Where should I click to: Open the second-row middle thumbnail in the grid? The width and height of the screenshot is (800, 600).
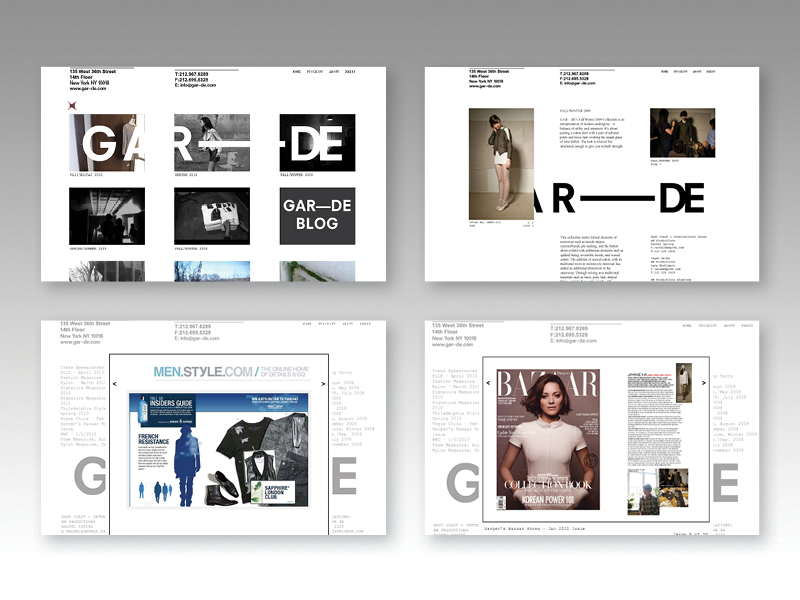[x=211, y=216]
